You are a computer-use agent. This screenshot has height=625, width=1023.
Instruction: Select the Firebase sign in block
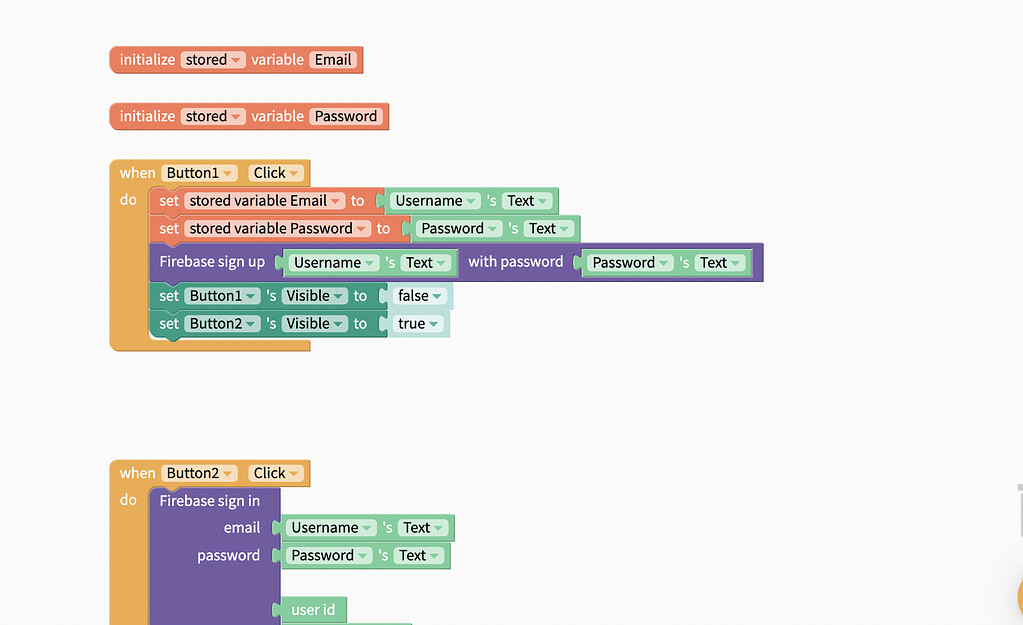click(209, 501)
